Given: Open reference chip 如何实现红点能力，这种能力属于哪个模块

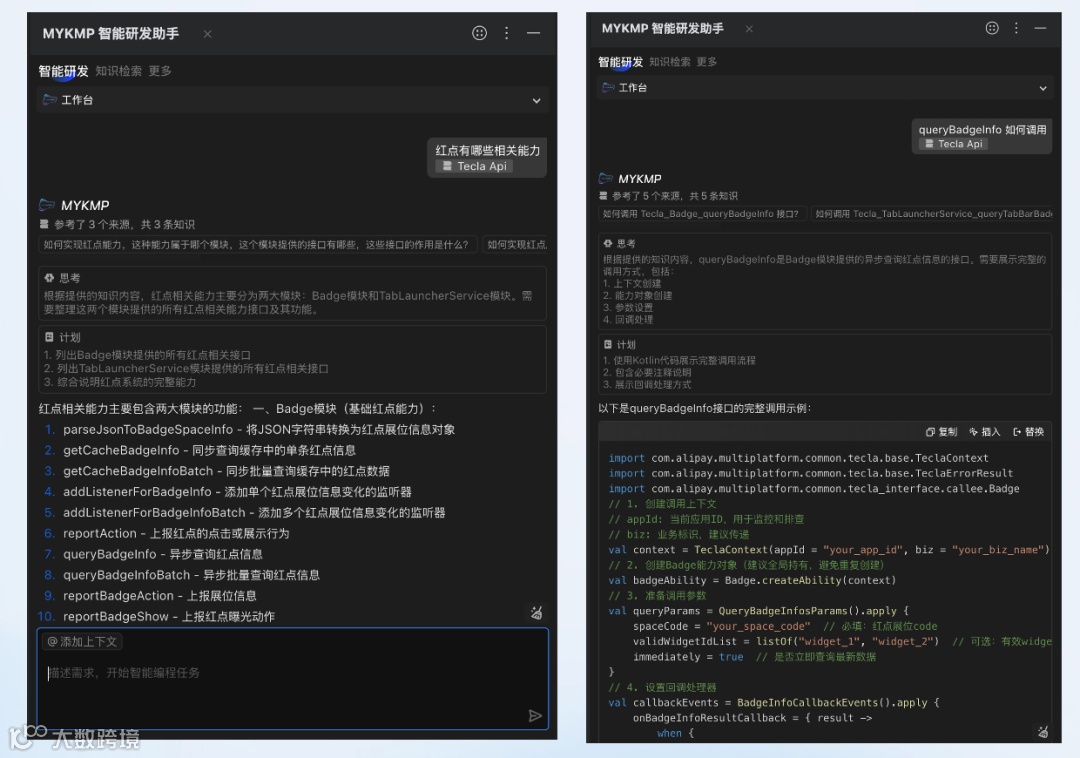Looking at the screenshot, I should [x=258, y=244].
